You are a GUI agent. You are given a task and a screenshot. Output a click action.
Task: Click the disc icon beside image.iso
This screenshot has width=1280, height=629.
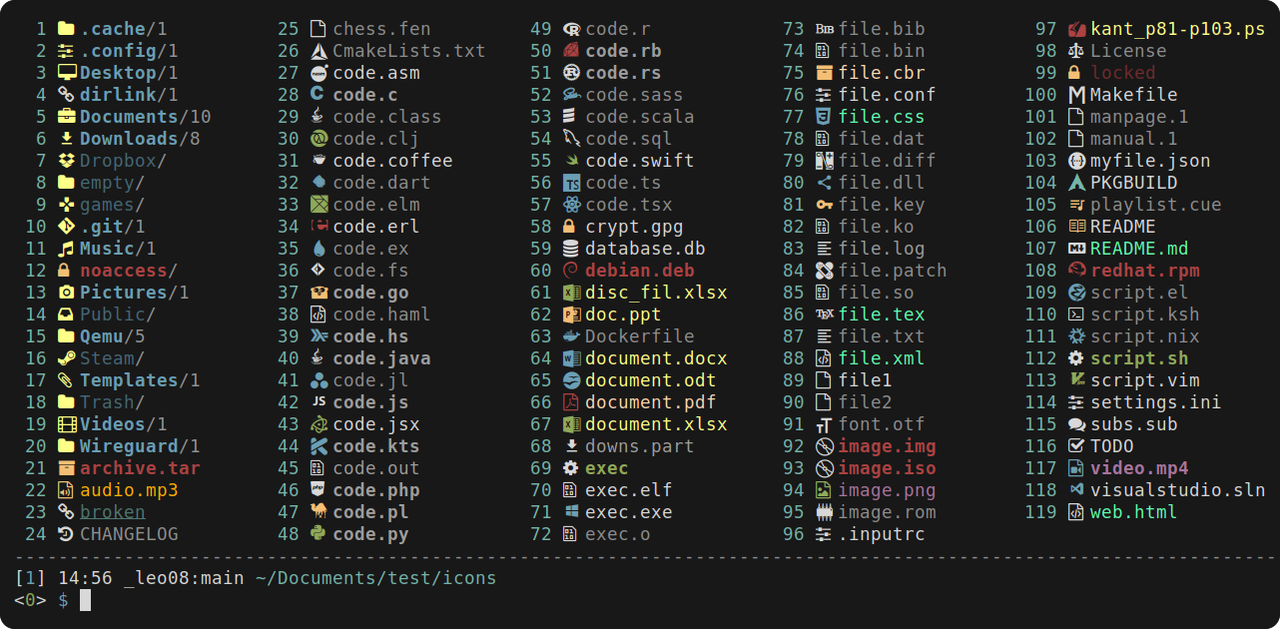coord(824,469)
